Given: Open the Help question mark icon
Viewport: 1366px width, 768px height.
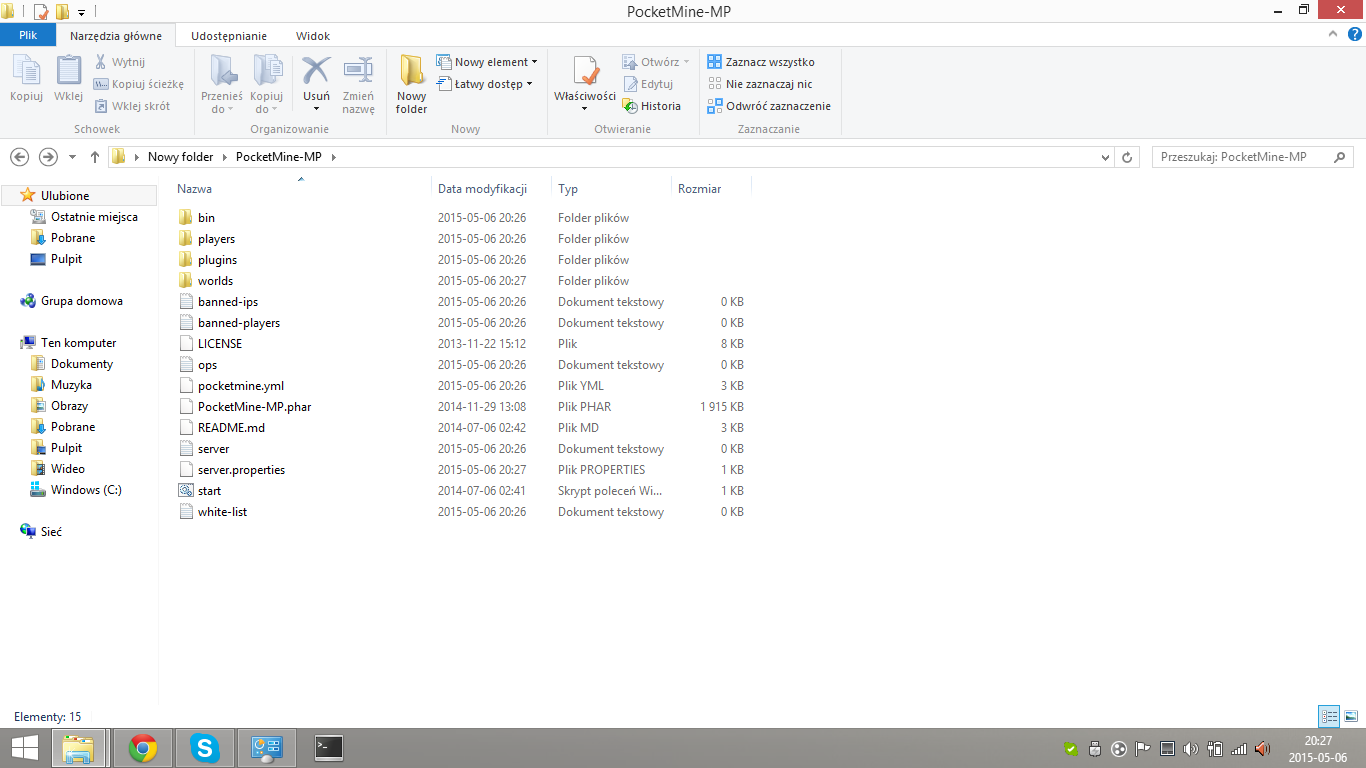Looking at the screenshot, I should pos(1354,34).
